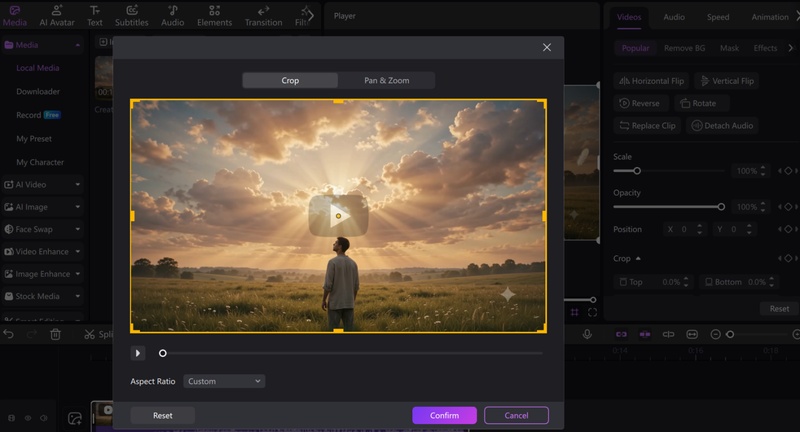Play the preview with the center play button
Image resolution: width=800 pixels, height=432 pixels.
(338, 216)
